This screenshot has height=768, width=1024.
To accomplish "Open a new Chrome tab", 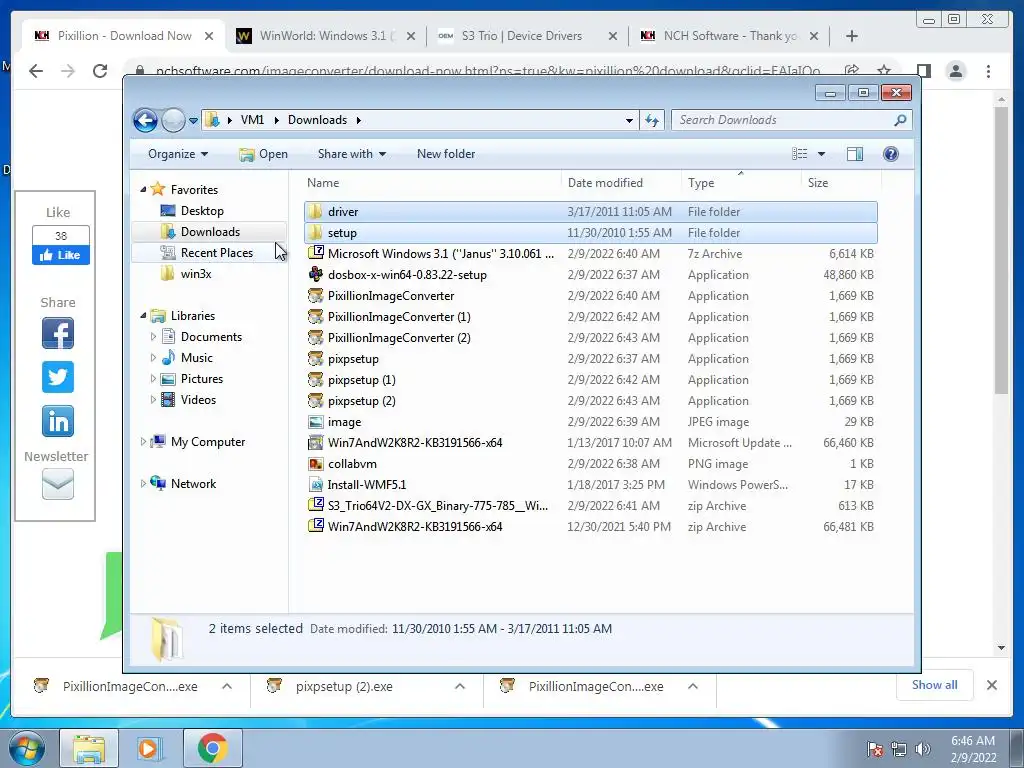I will coord(852,36).
